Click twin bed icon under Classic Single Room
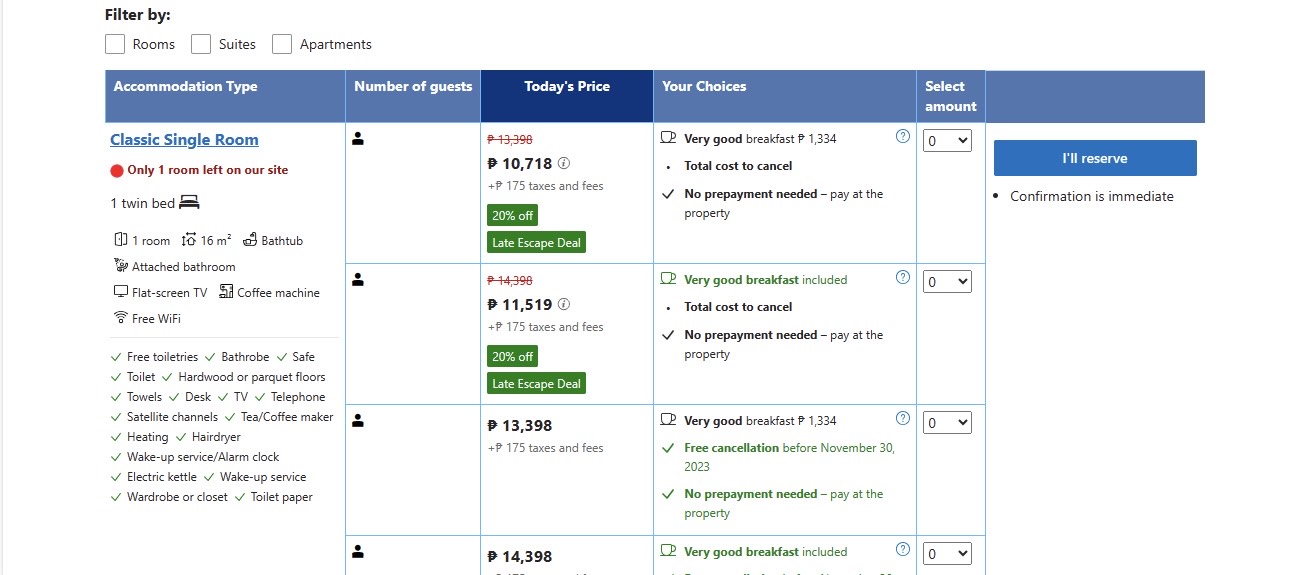The width and height of the screenshot is (1290, 575). pyautogui.click(x=190, y=203)
